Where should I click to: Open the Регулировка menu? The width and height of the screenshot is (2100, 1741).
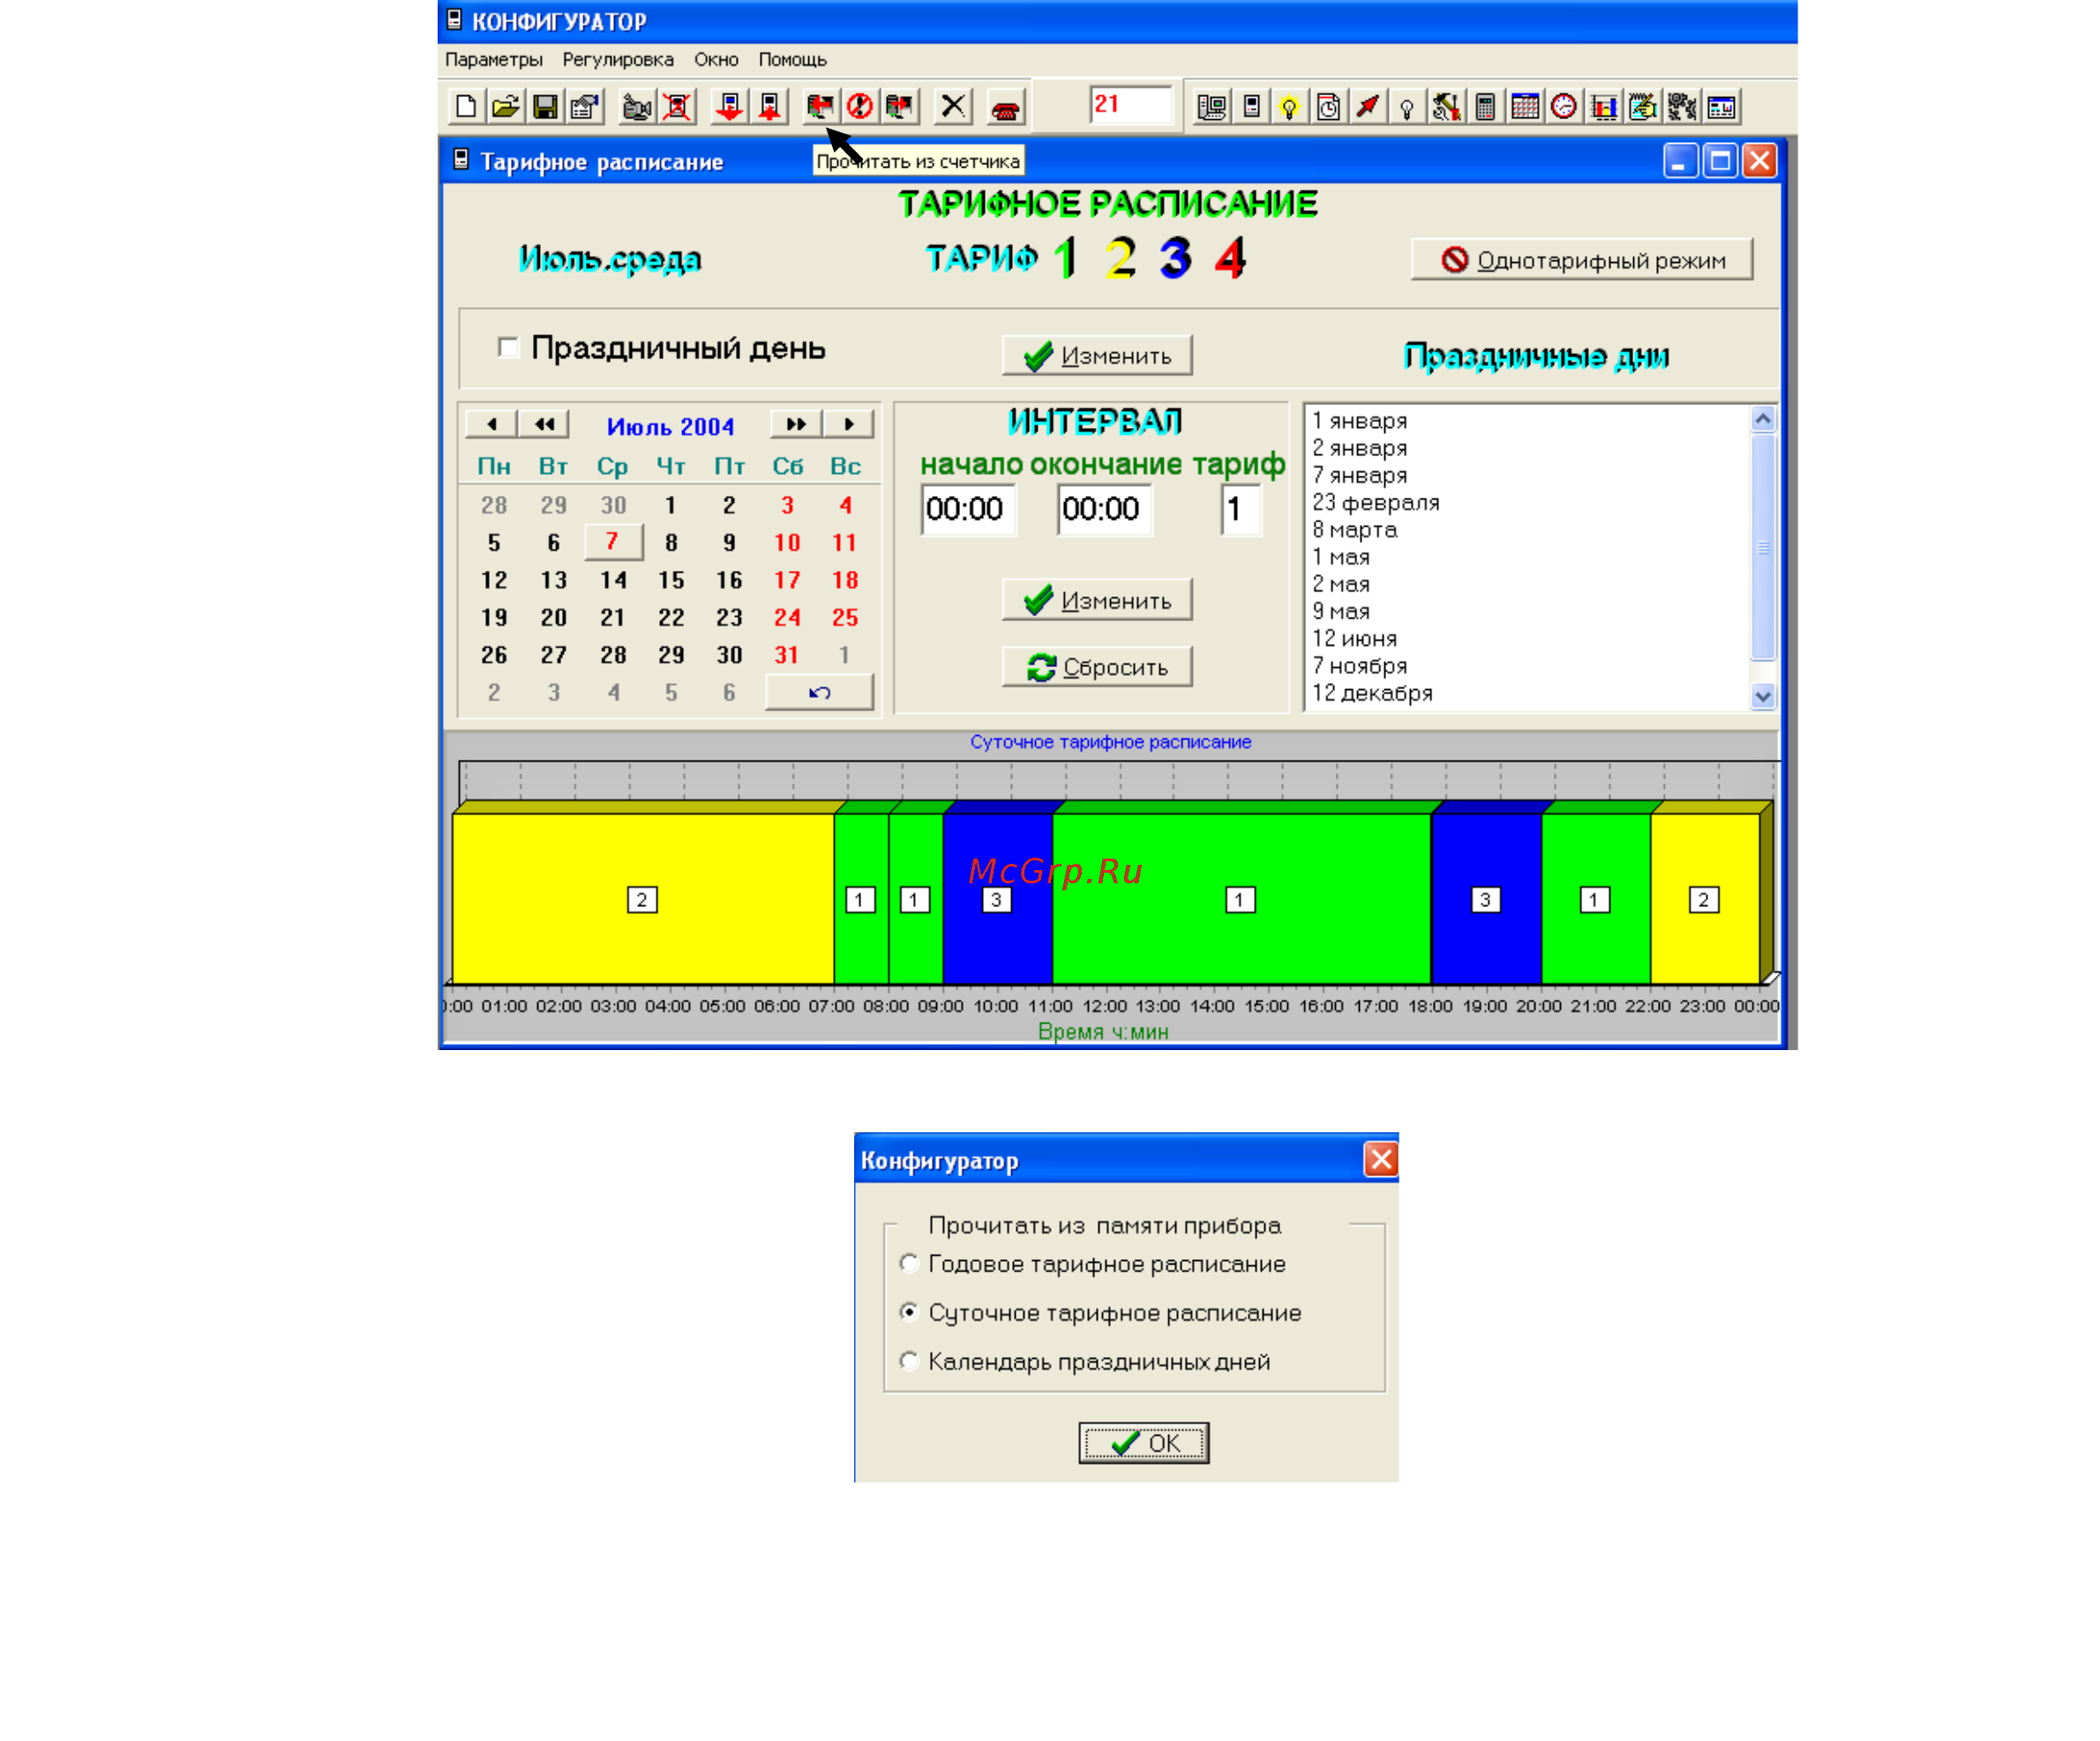[x=618, y=59]
